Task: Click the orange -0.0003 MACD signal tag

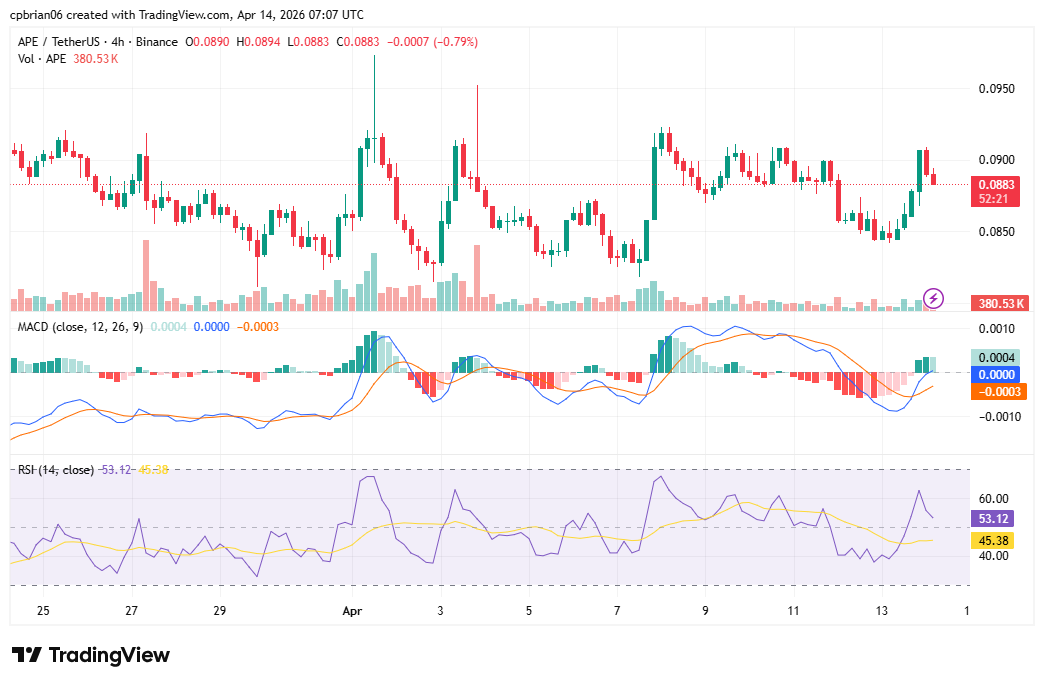Action: coord(999,393)
